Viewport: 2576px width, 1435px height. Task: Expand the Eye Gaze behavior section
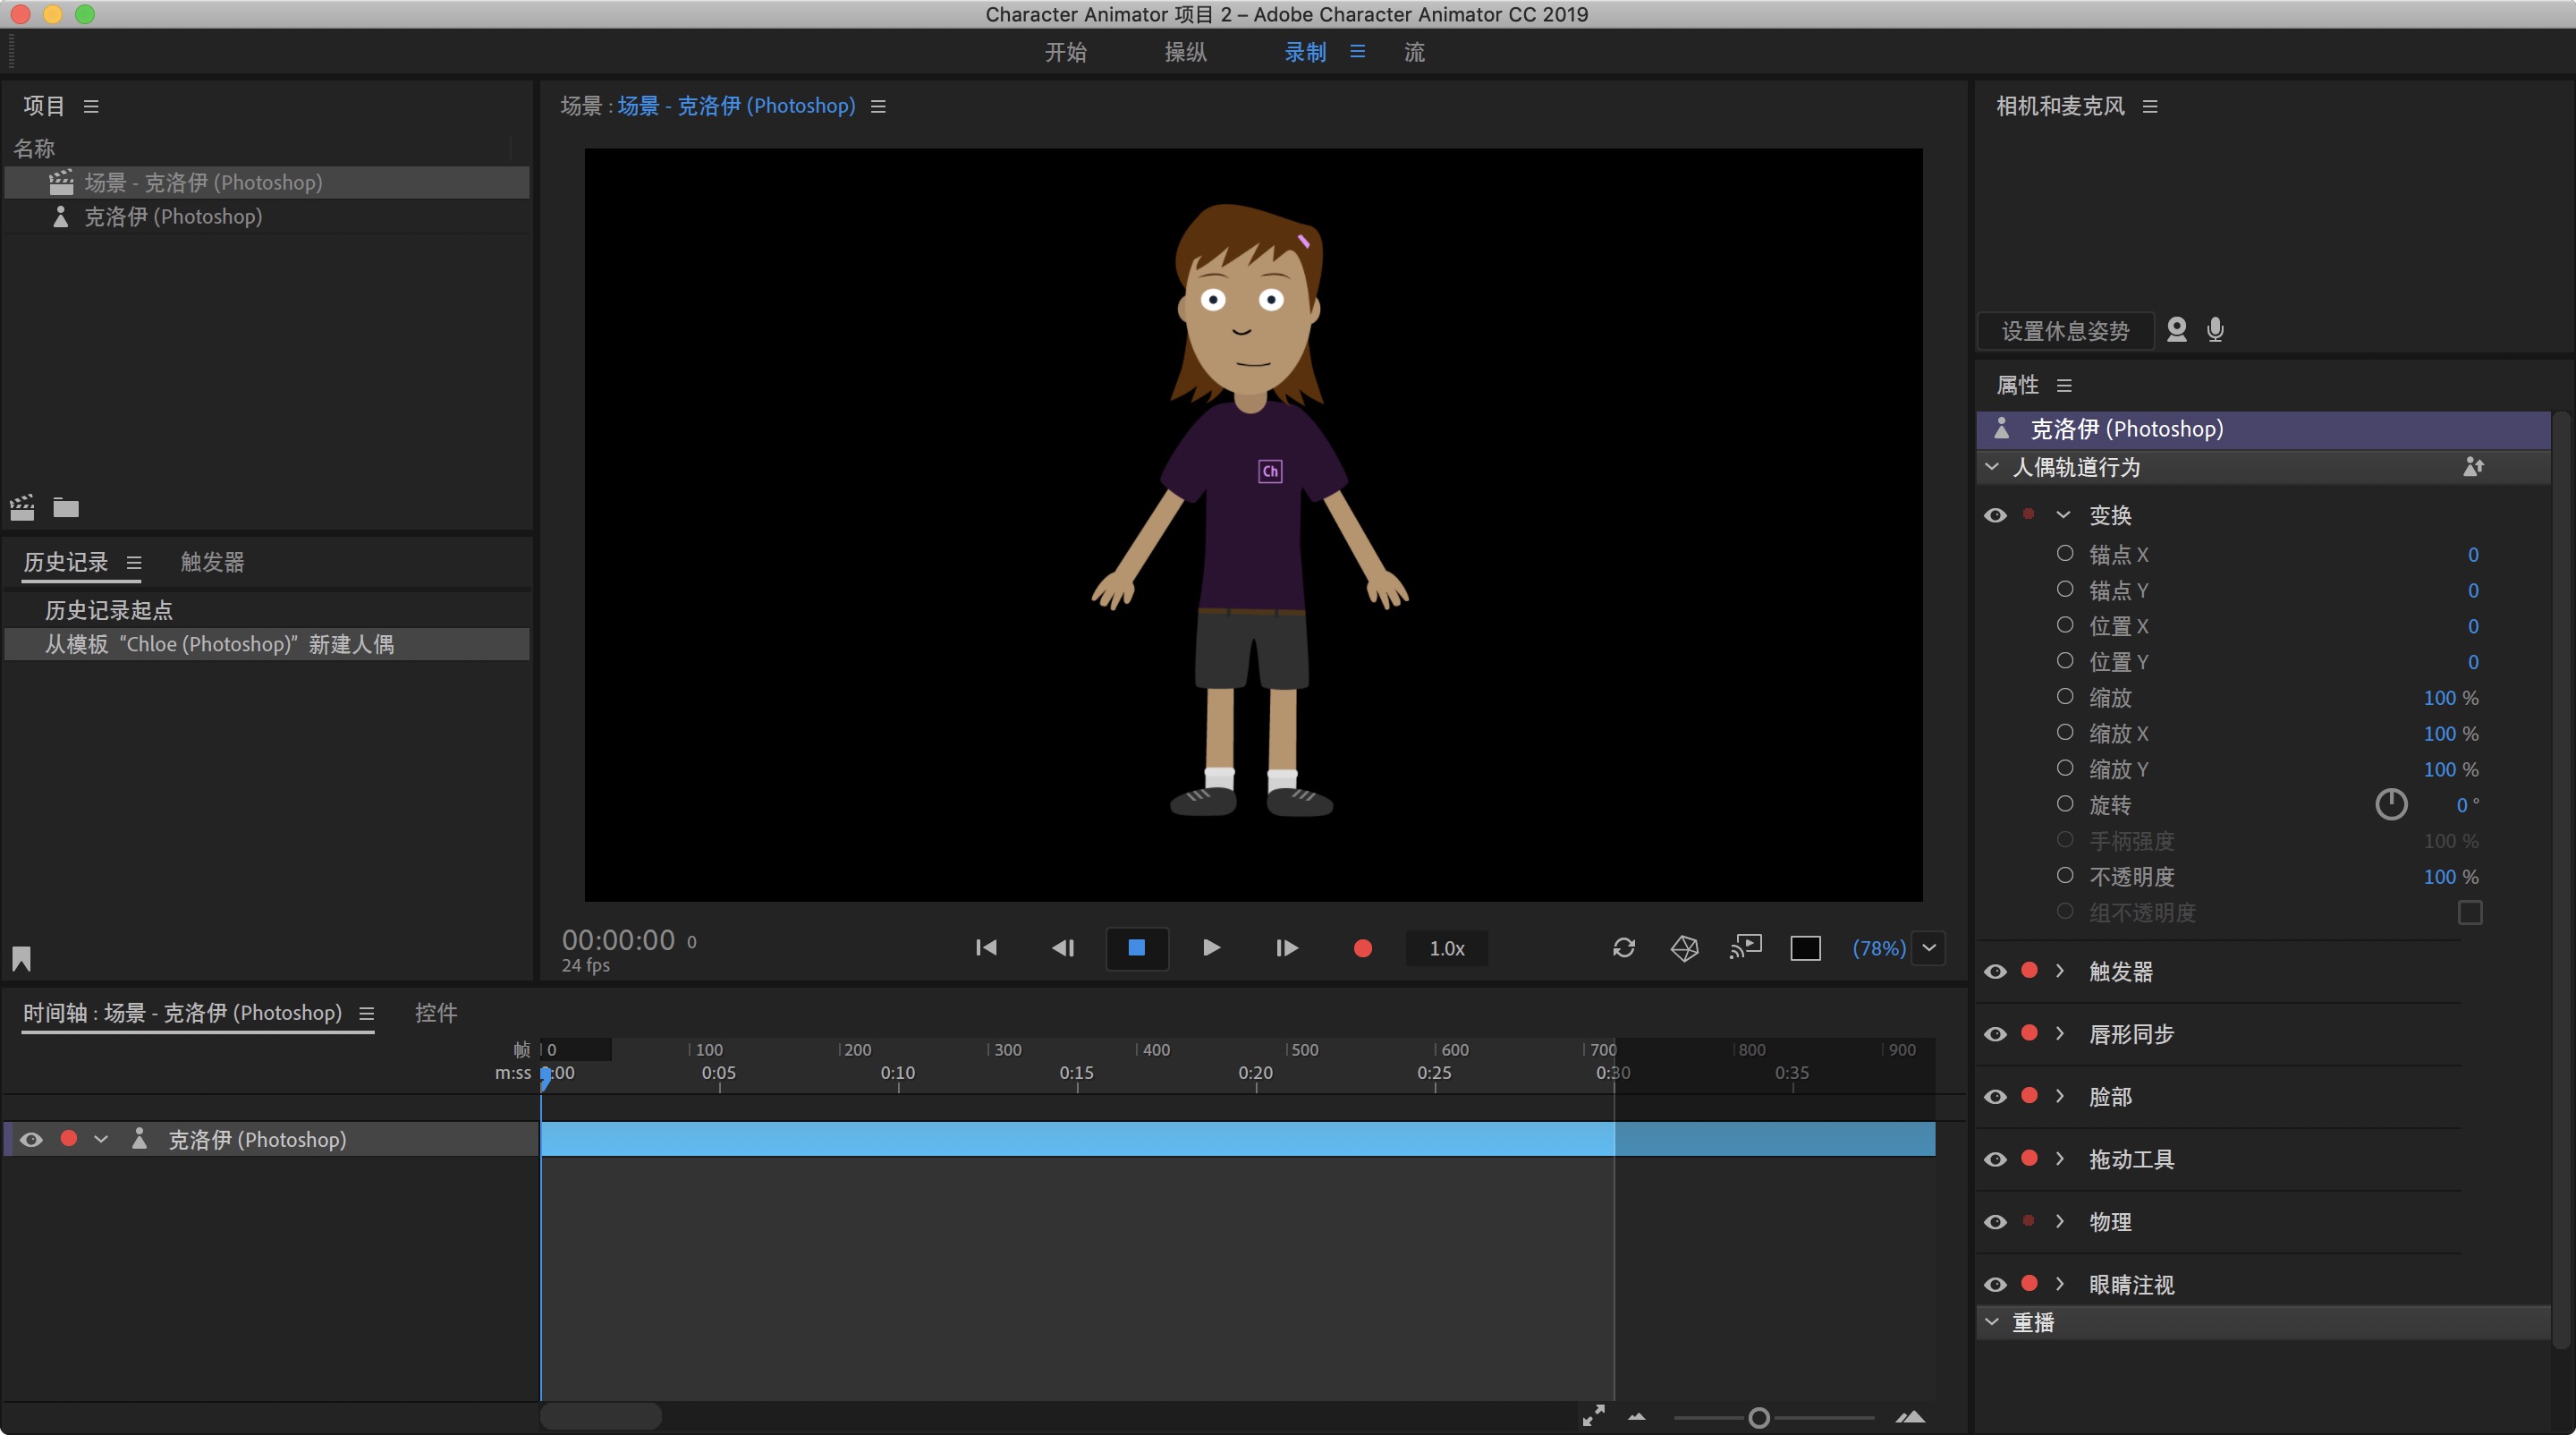(x=2060, y=1285)
